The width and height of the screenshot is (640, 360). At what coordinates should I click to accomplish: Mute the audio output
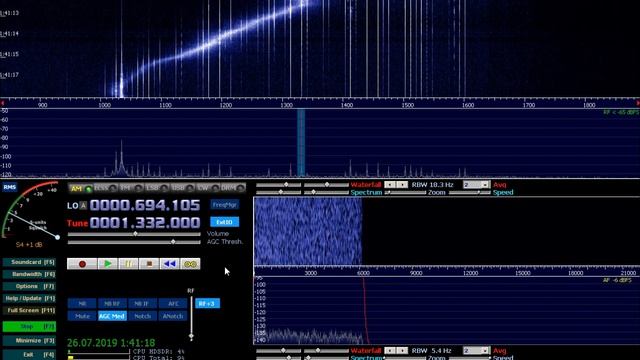click(82, 316)
